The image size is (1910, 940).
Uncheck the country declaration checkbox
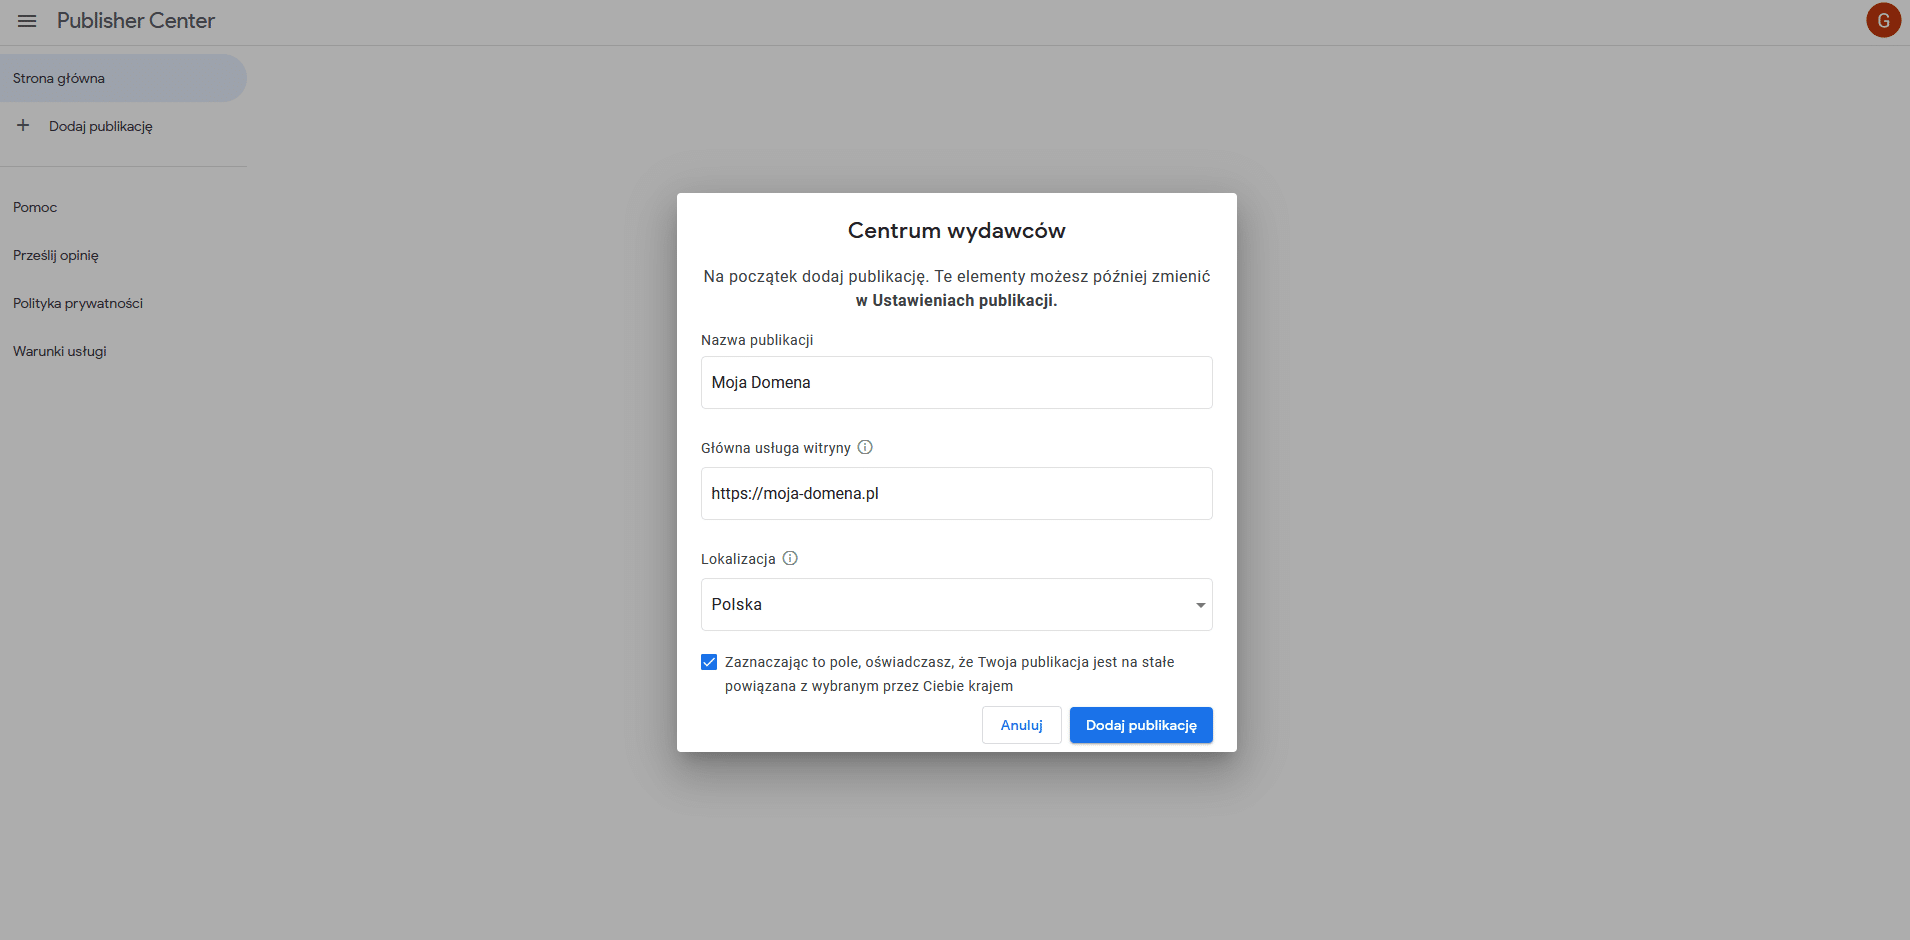pyautogui.click(x=709, y=662)
